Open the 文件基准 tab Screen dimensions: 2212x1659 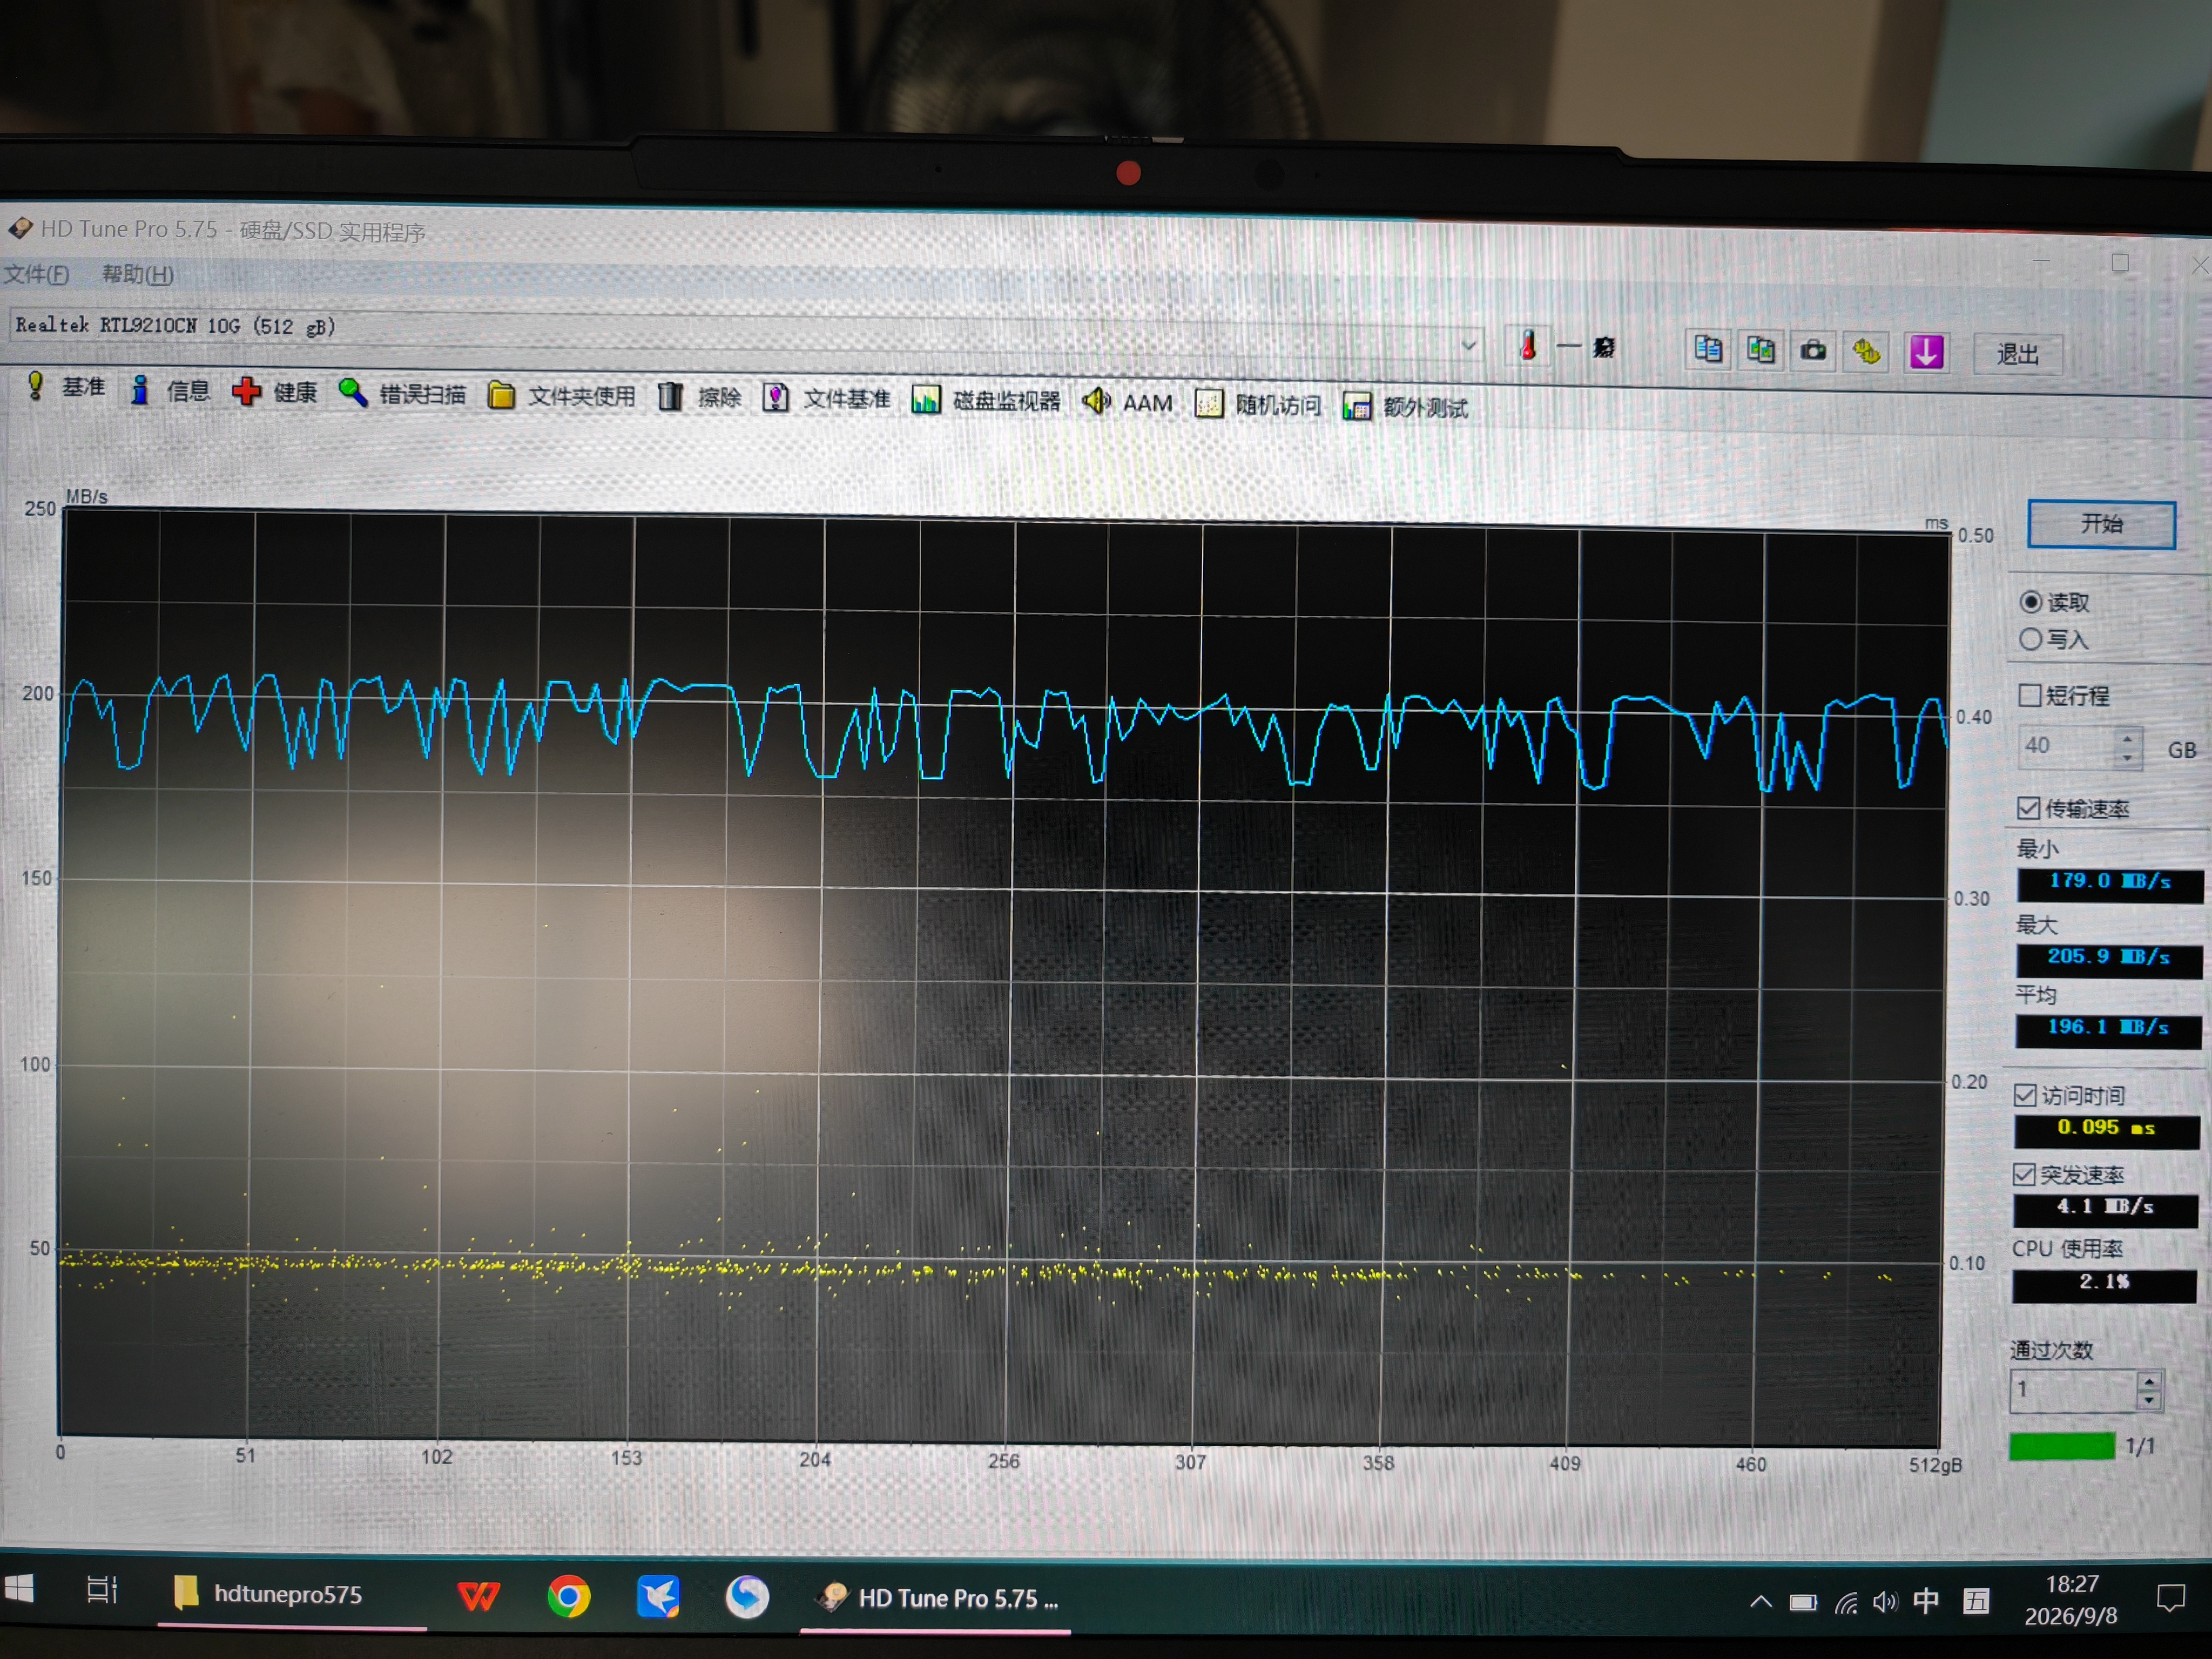[x=826, y=399]
